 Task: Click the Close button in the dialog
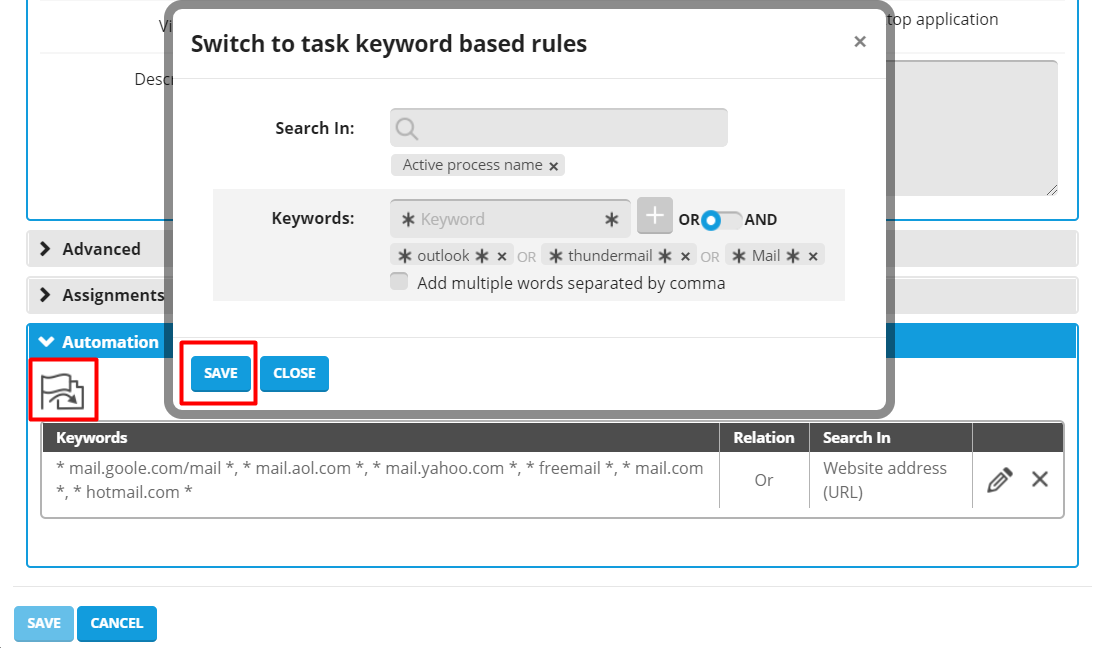pyautogui.click(x=294, y=373)
